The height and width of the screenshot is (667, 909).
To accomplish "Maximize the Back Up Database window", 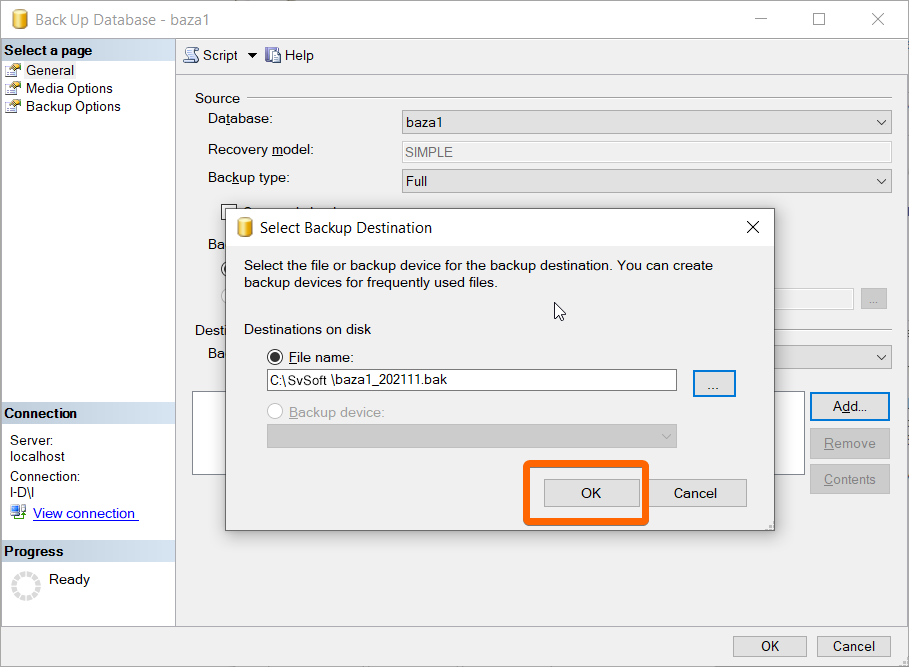I will click(x=819, y=19).
